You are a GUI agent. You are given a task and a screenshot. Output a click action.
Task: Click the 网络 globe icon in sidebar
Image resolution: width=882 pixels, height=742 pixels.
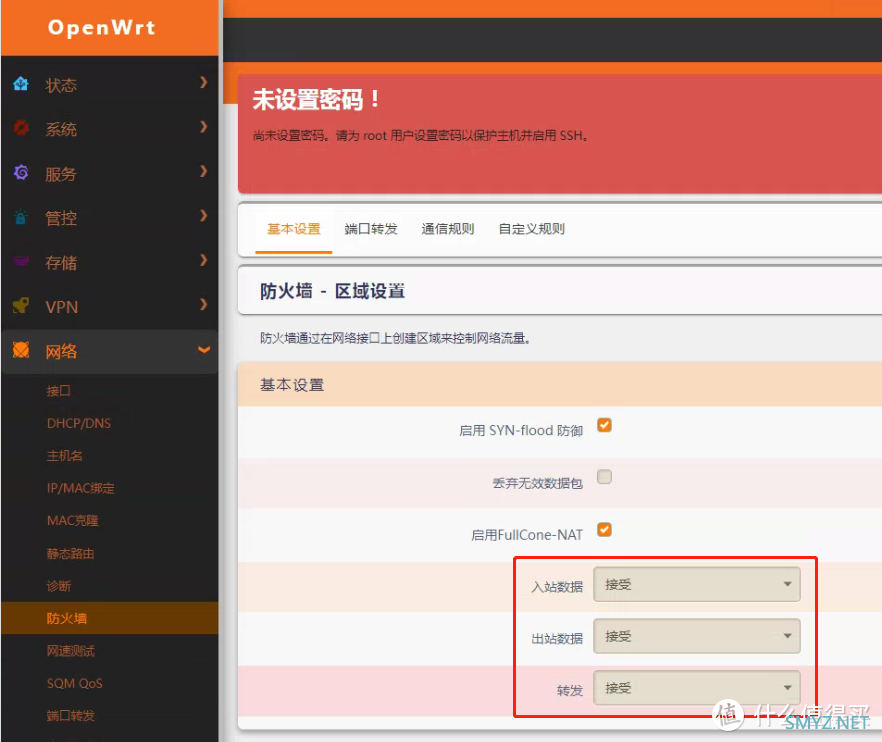[x=21, y=350]
